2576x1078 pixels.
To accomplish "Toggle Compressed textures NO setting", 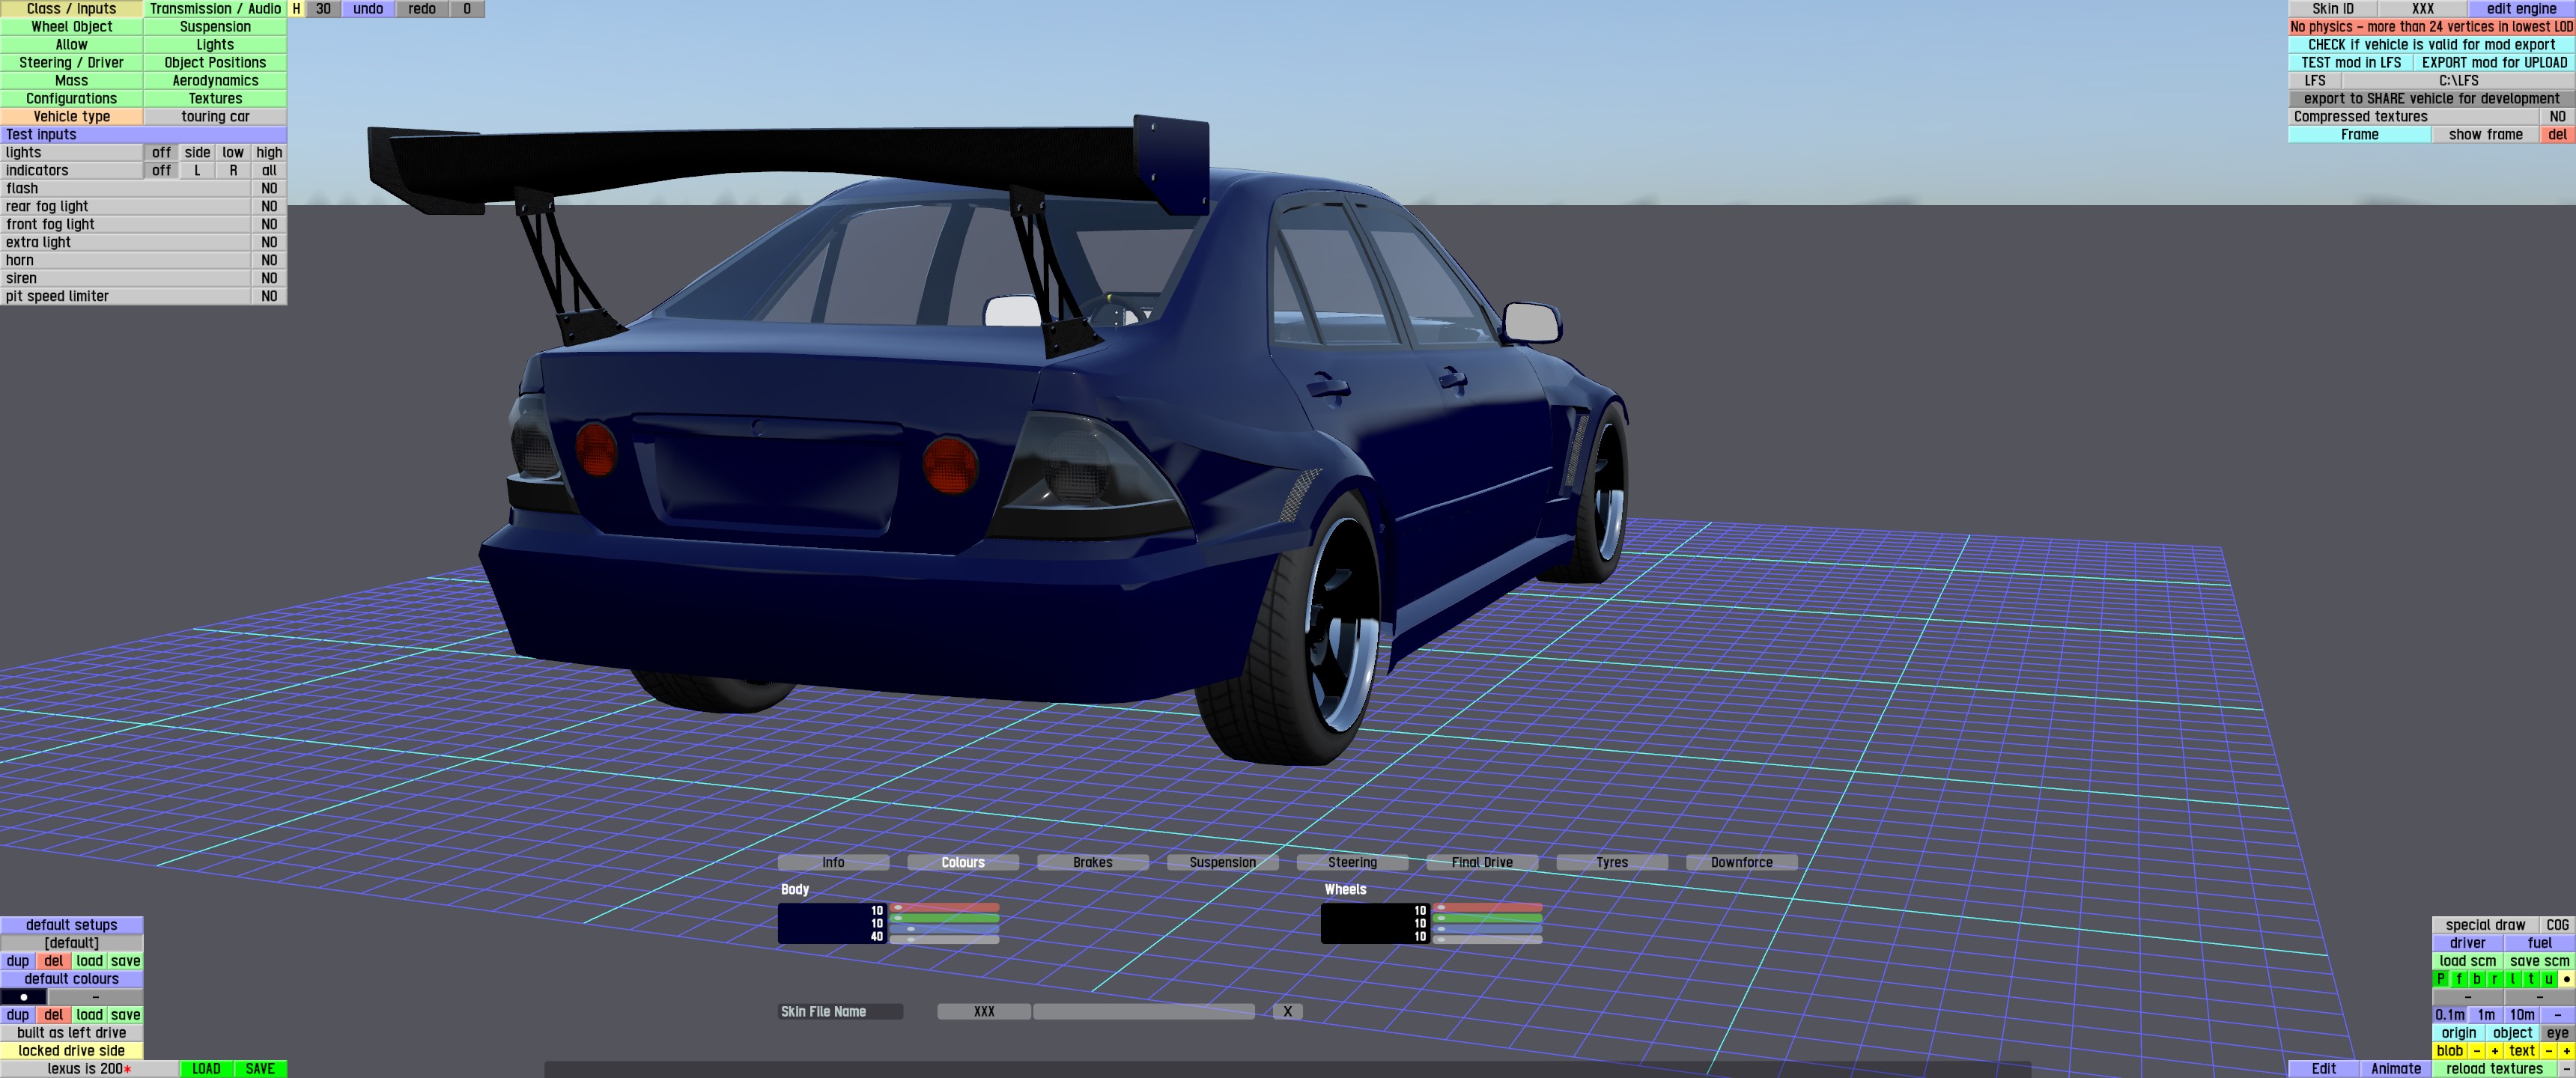I will [x=2557, y=116].
